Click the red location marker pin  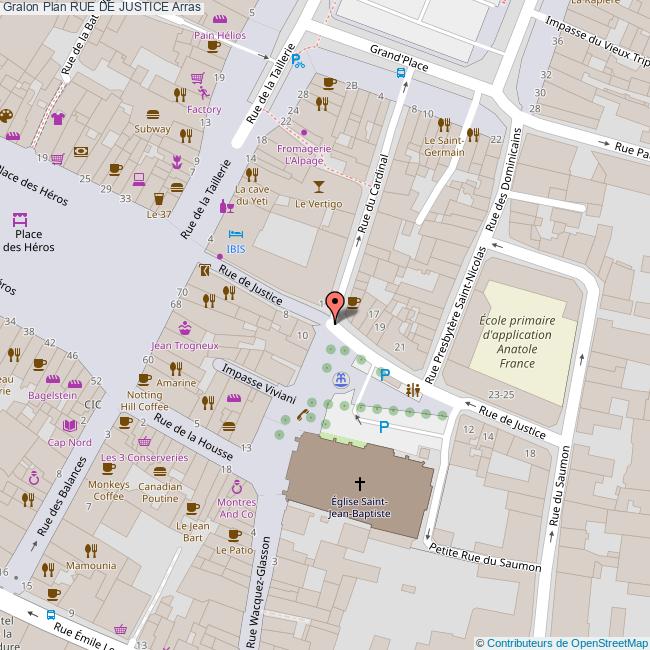tap(336, 305)
